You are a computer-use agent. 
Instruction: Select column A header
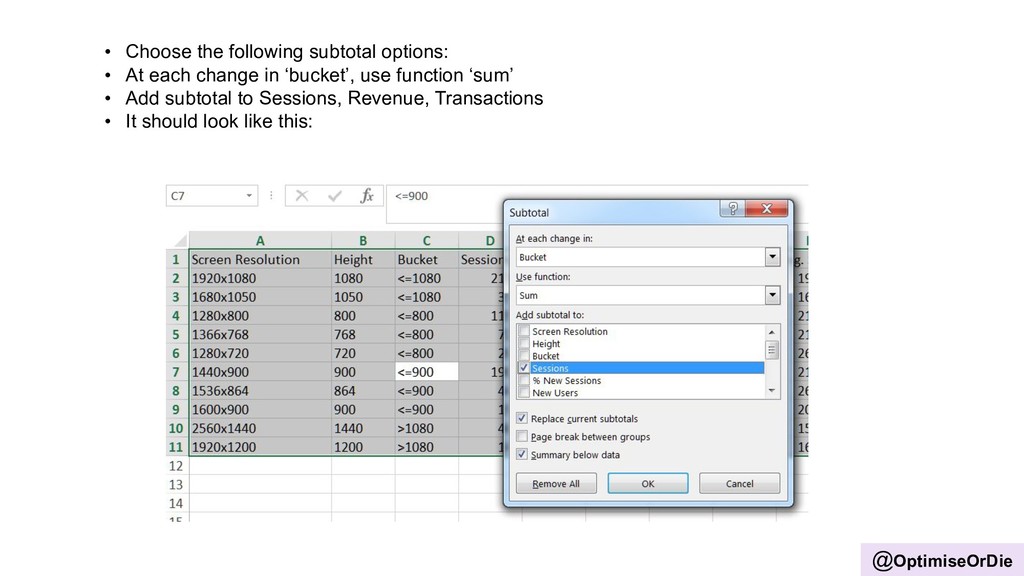(x=260, y=240)
